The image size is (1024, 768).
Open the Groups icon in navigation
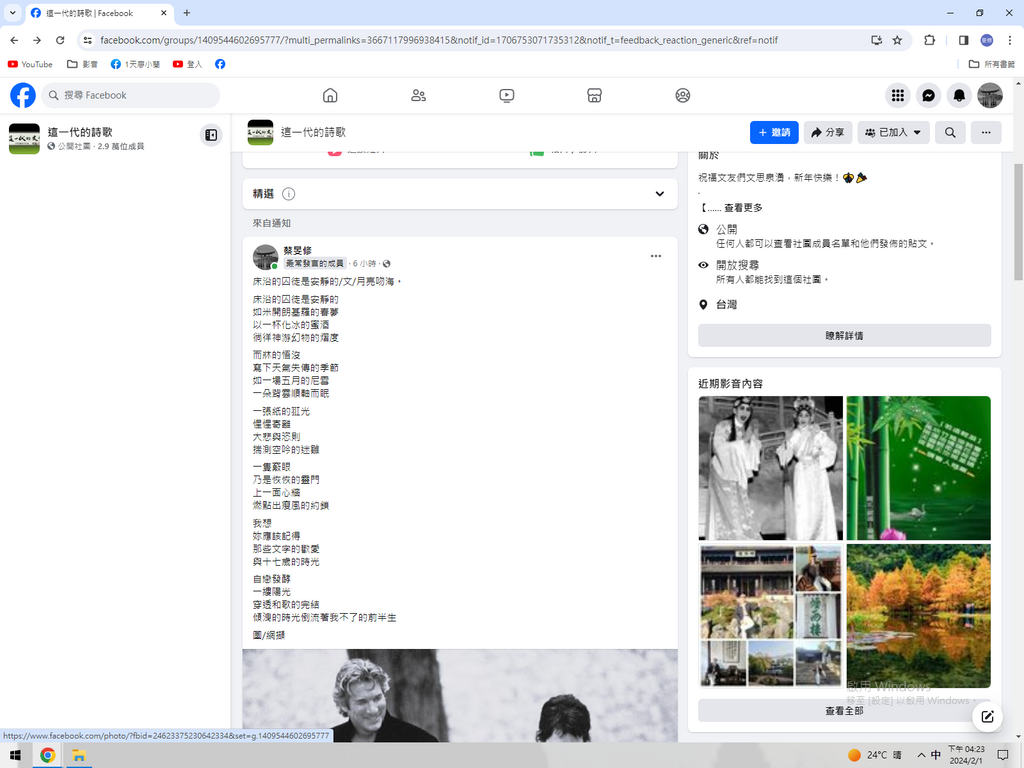point(683,95)
